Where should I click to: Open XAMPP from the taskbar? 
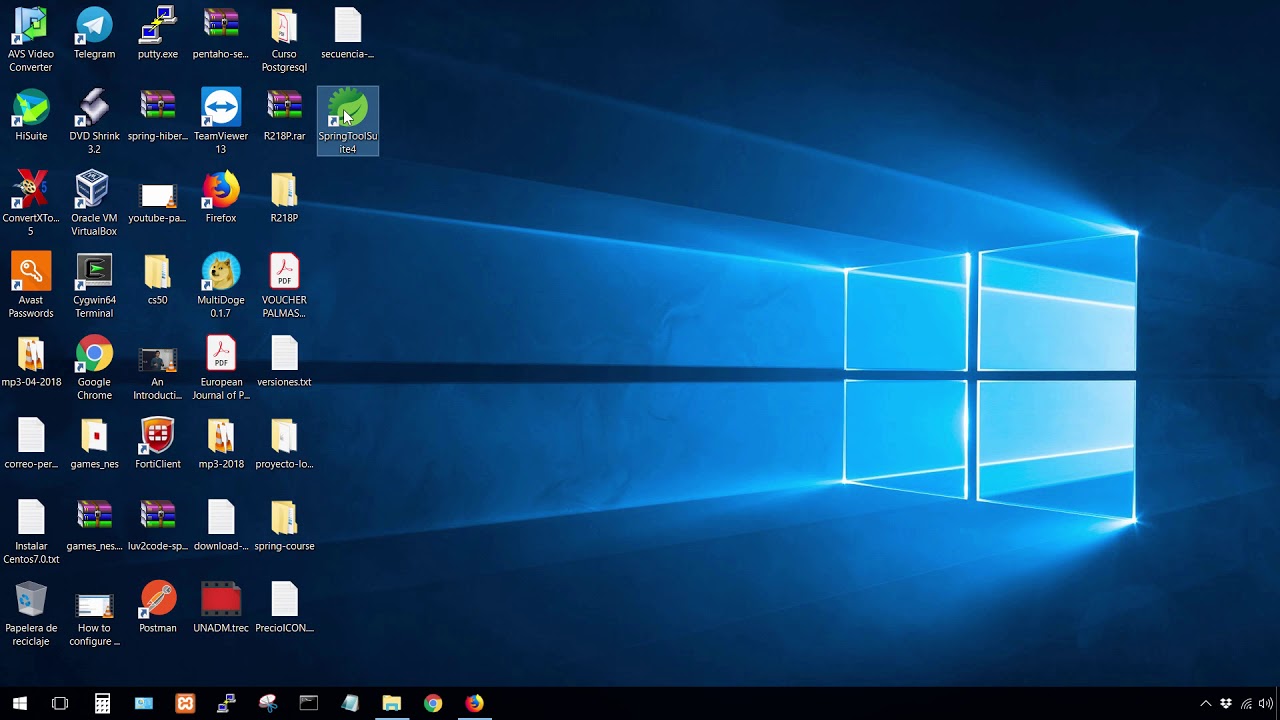pyautogui.click(x=185, y=703)
